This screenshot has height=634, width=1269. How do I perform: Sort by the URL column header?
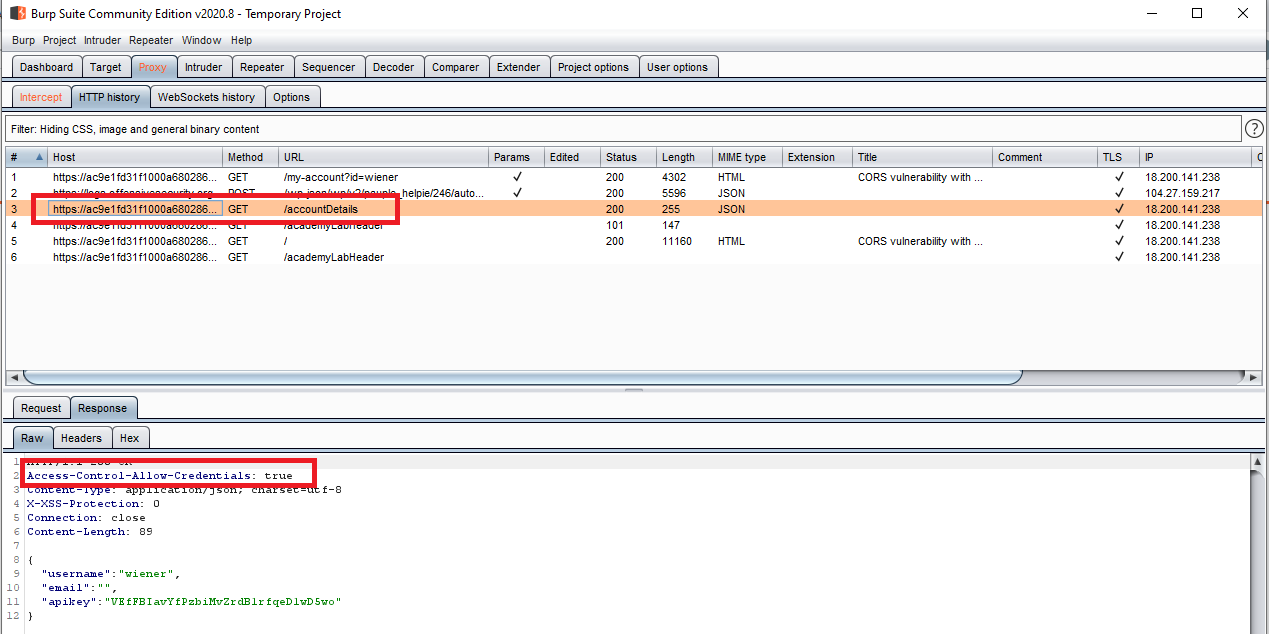point(383,157)
